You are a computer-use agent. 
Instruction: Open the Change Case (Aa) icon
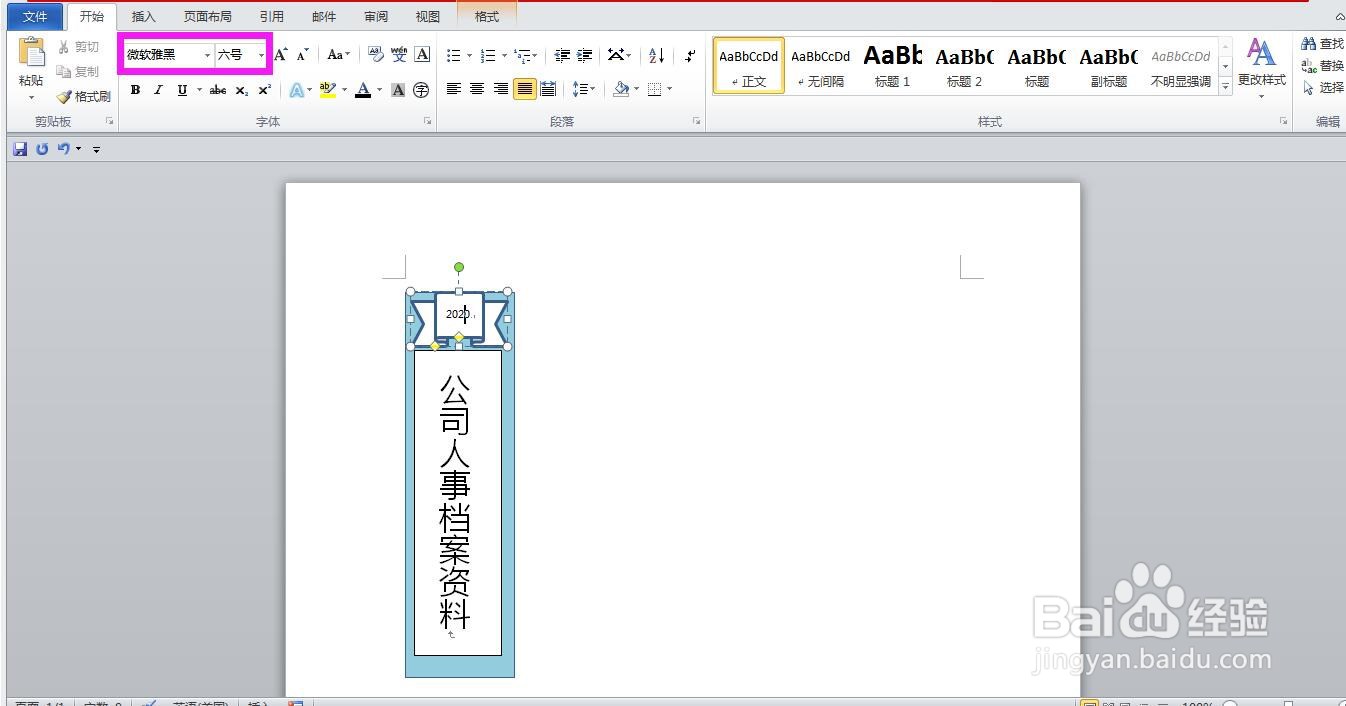click(x=338, y=55)
